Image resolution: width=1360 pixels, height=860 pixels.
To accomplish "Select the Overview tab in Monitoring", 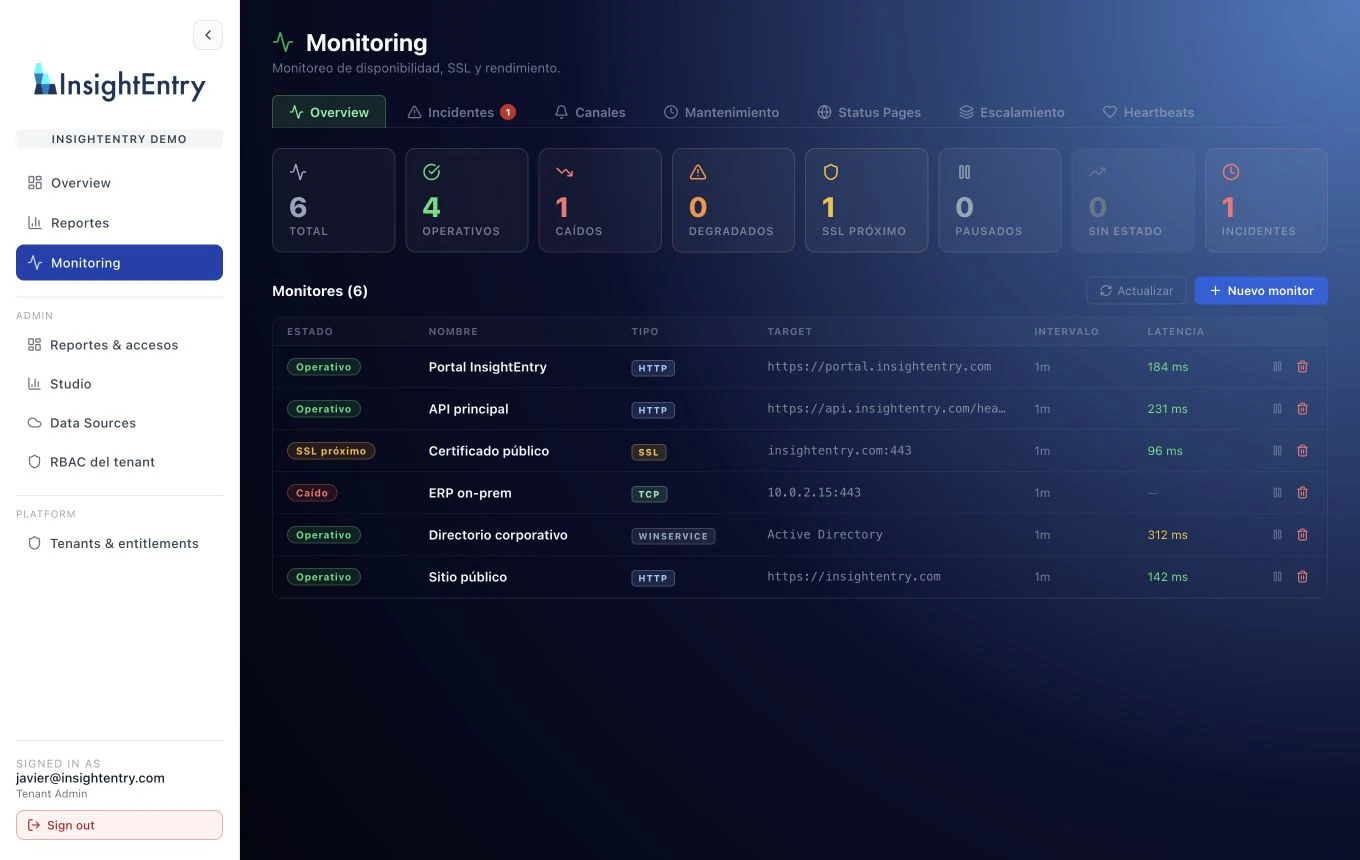I will pyautogui.click(x=329, y=112).
